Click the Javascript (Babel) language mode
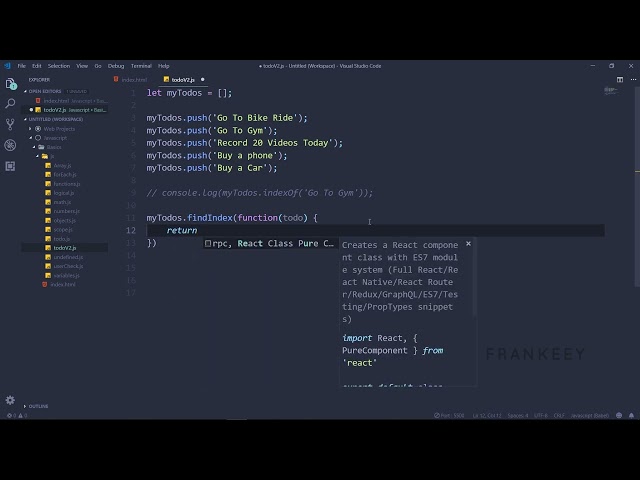Image resolution: width=640 pixels, height=480 pixels. pos(590,416)
